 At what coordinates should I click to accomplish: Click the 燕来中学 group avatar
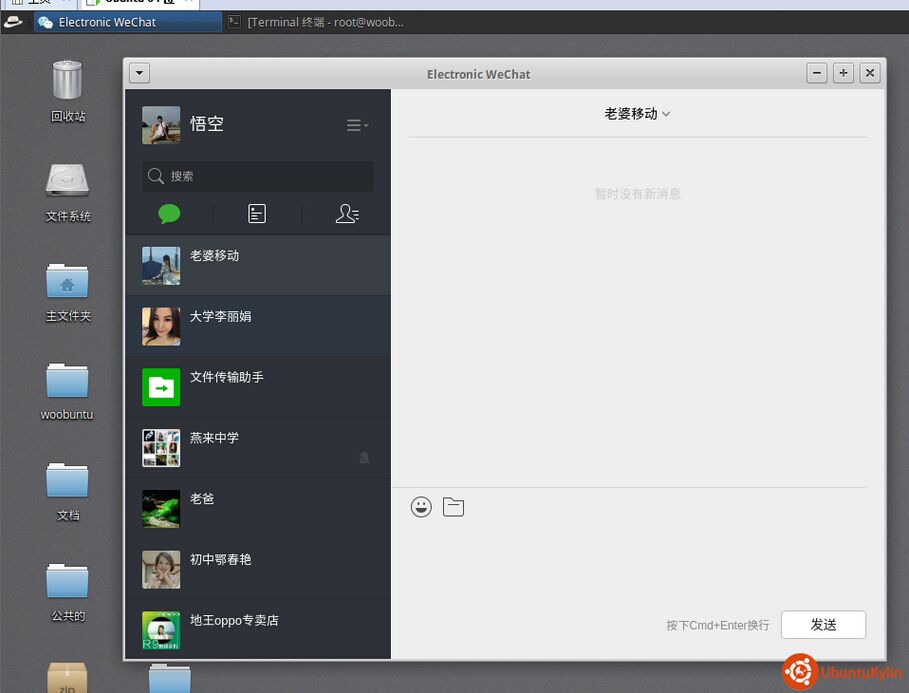tap(161, 448)
